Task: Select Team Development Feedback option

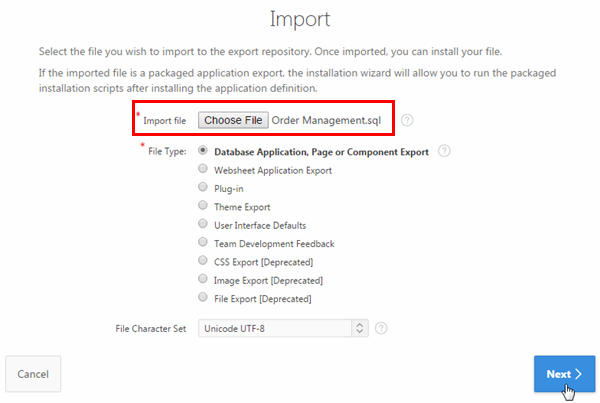Action: [x=204, y=243]
